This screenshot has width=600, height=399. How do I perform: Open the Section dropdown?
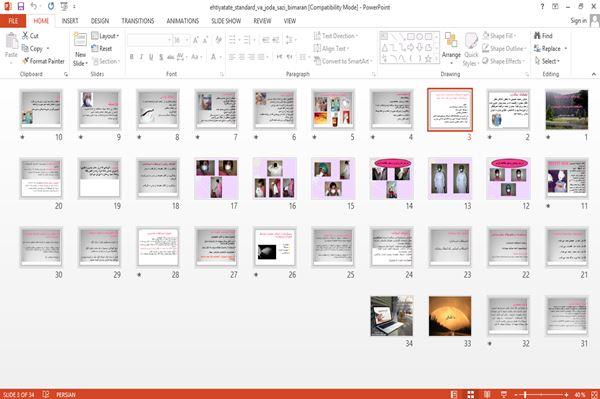(x=106, y=61)
